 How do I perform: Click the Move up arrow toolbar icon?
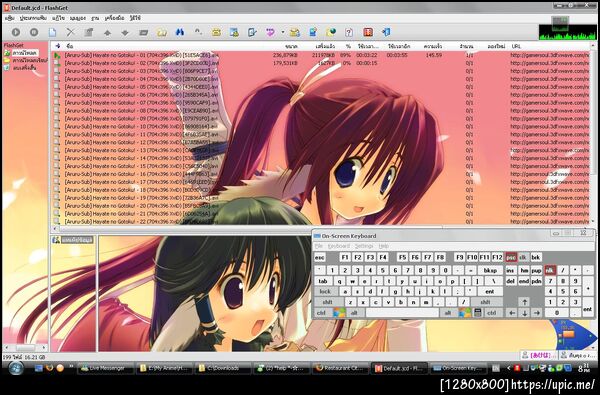(x=107, y=33)
